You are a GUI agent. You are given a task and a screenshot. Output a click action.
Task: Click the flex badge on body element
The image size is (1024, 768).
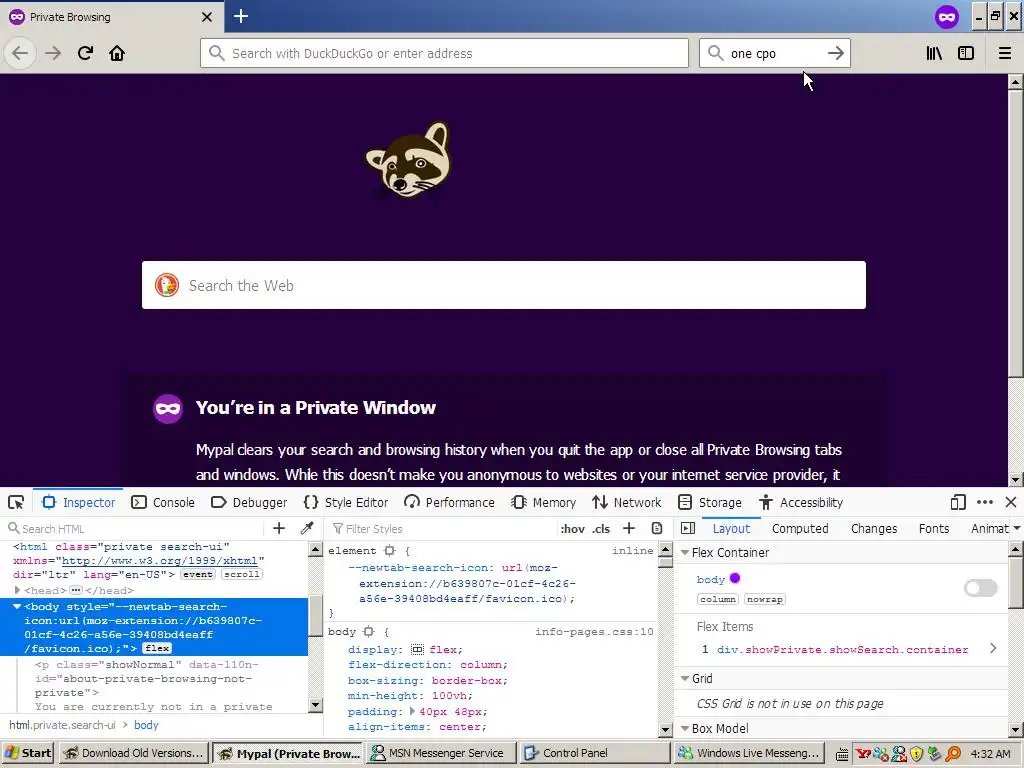(x=157, y=648)
